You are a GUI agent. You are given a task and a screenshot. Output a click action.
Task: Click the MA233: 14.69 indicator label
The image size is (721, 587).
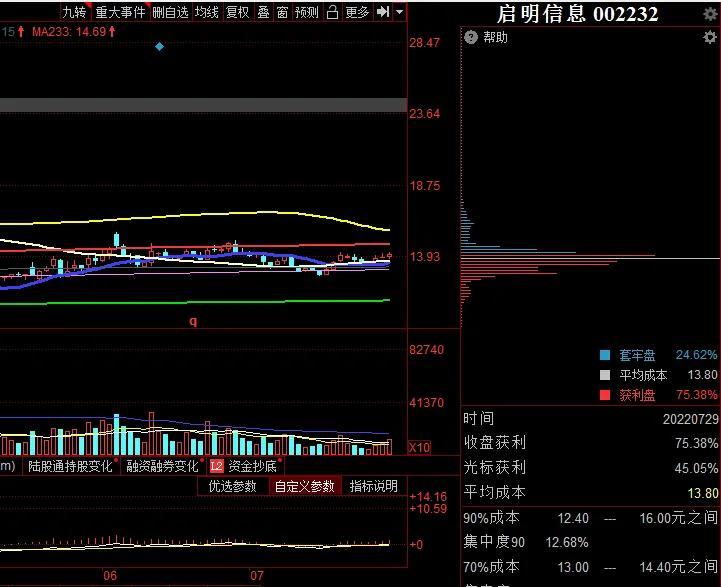74,32
